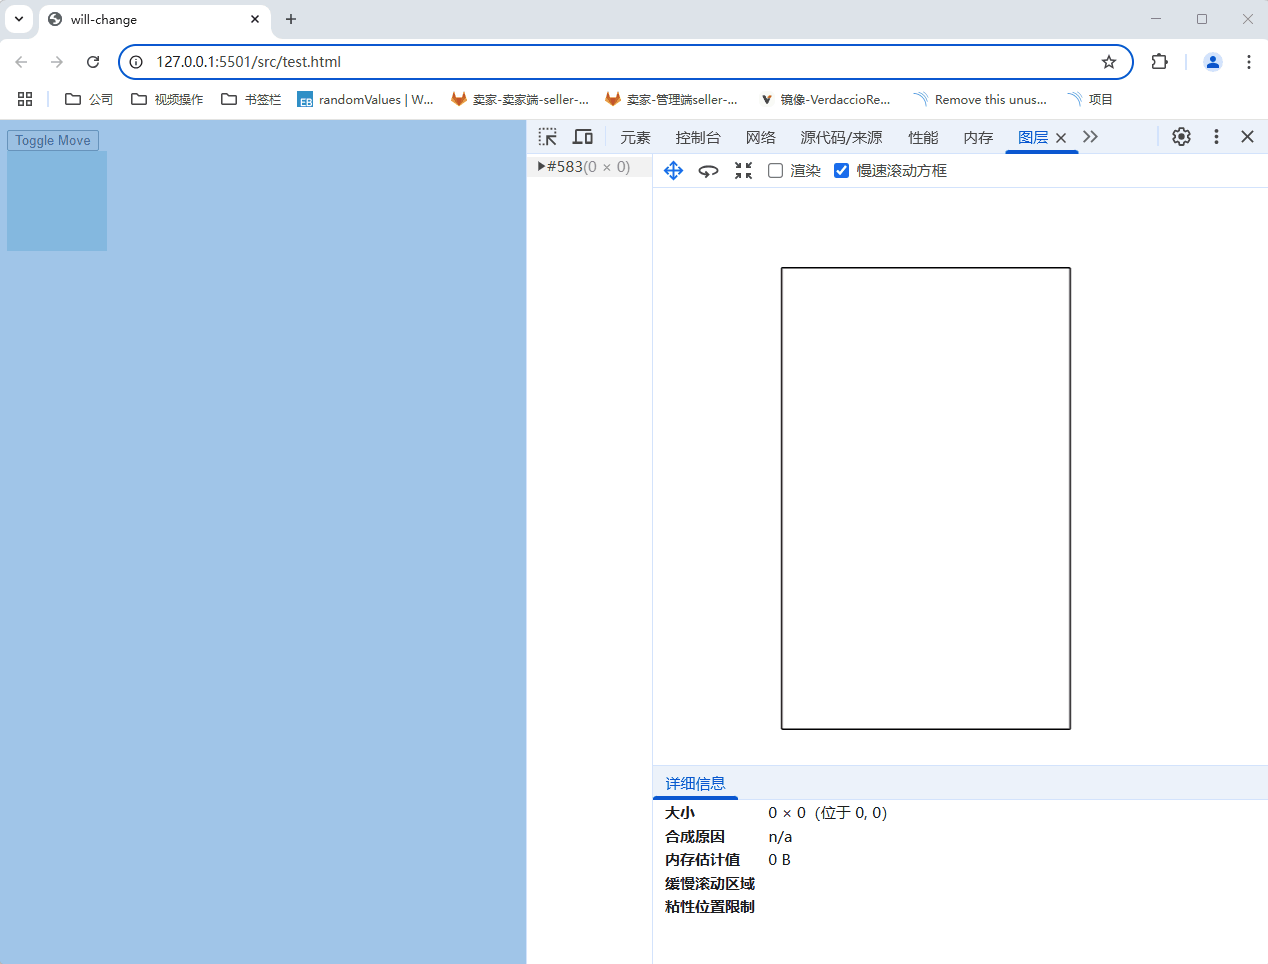Click the 内存估计值 0 B value

(779, 860)
